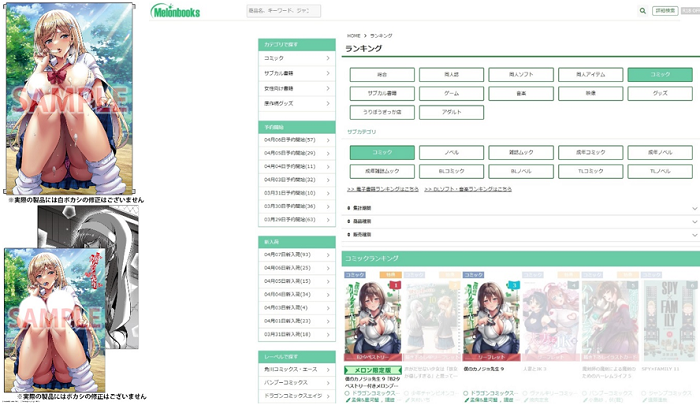Screen dimensions: 700x405
Task: Click chevron beside 04月04日予約開始(11)
Action: 328,167
